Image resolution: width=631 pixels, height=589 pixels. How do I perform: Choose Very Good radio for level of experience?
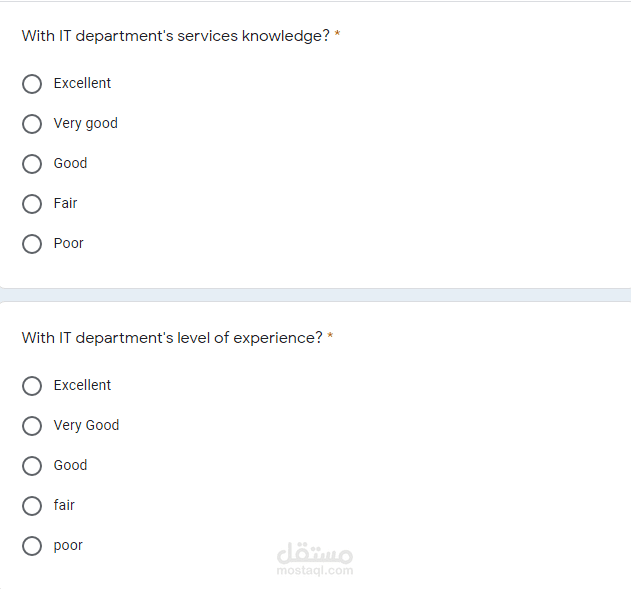pyautogui.click(x=32, y=426)
